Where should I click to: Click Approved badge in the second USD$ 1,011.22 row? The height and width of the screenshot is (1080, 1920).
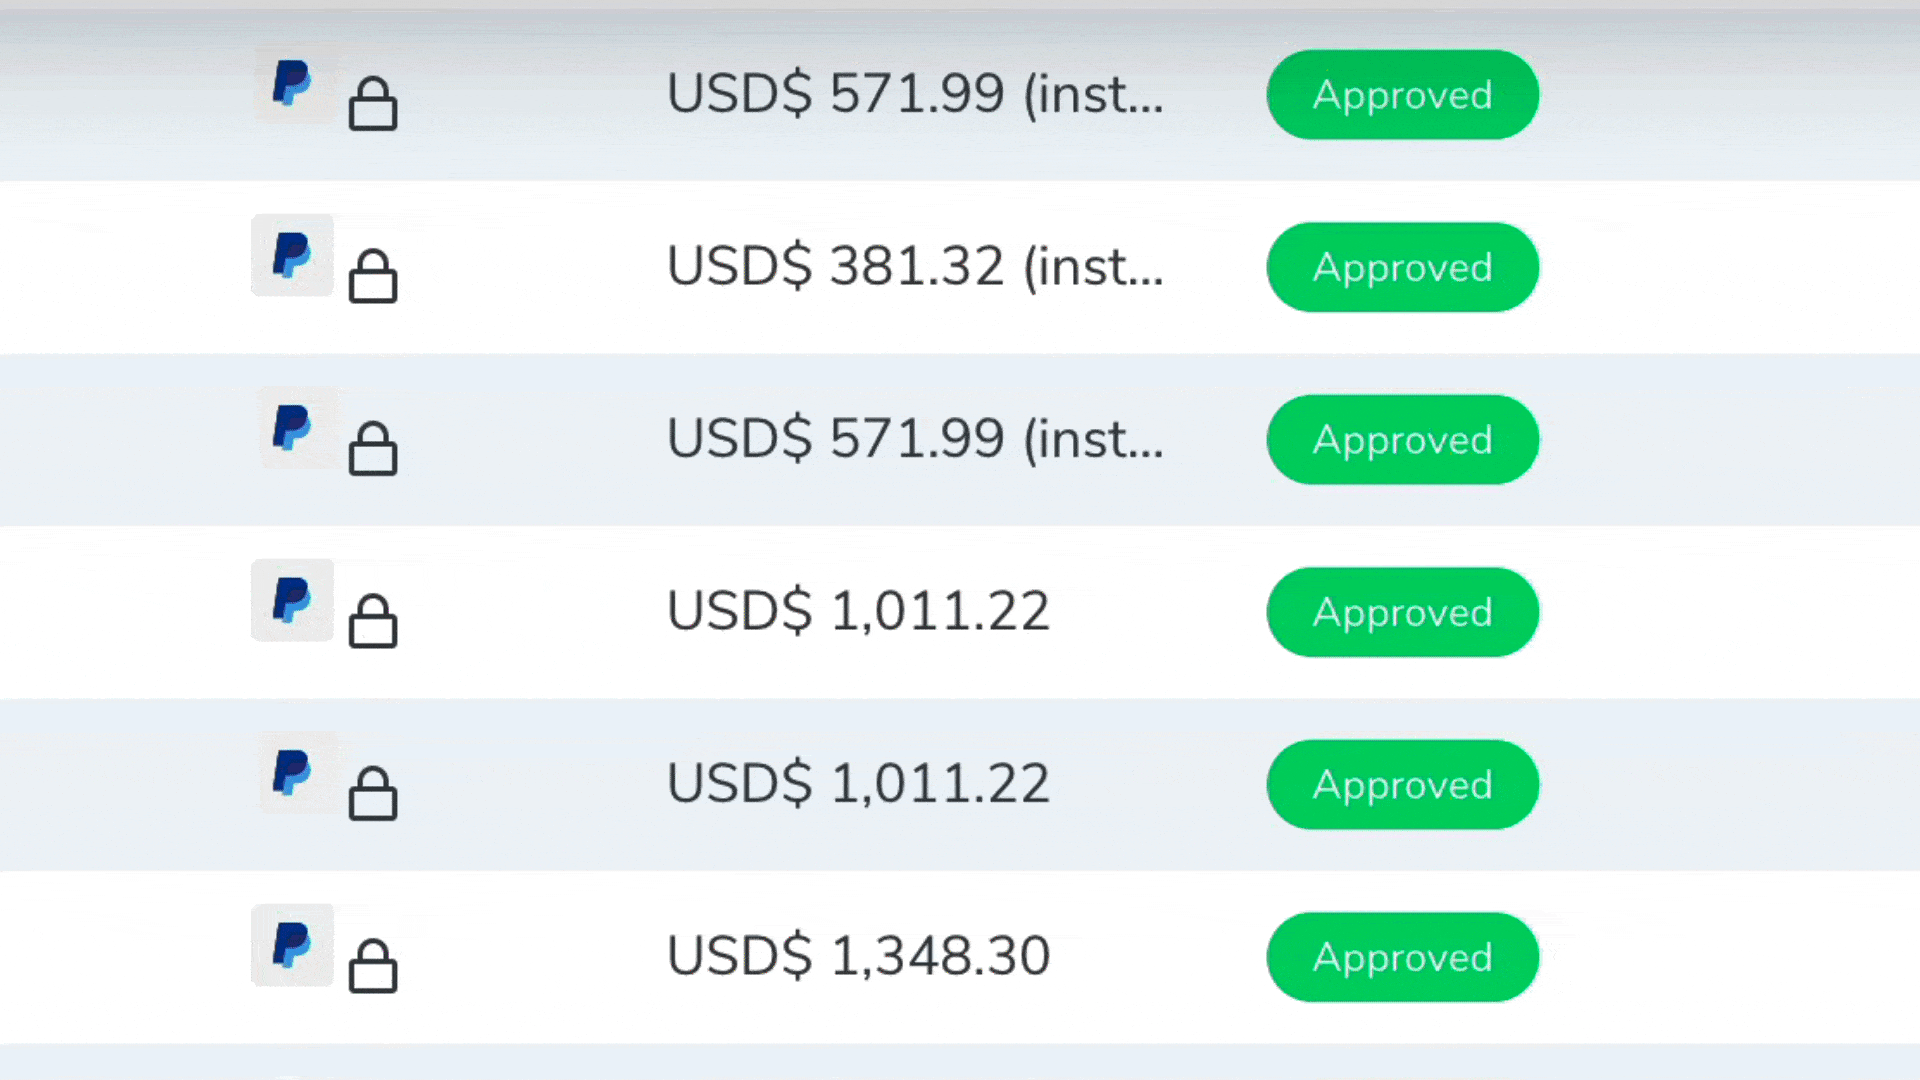tap(1402, 785)
